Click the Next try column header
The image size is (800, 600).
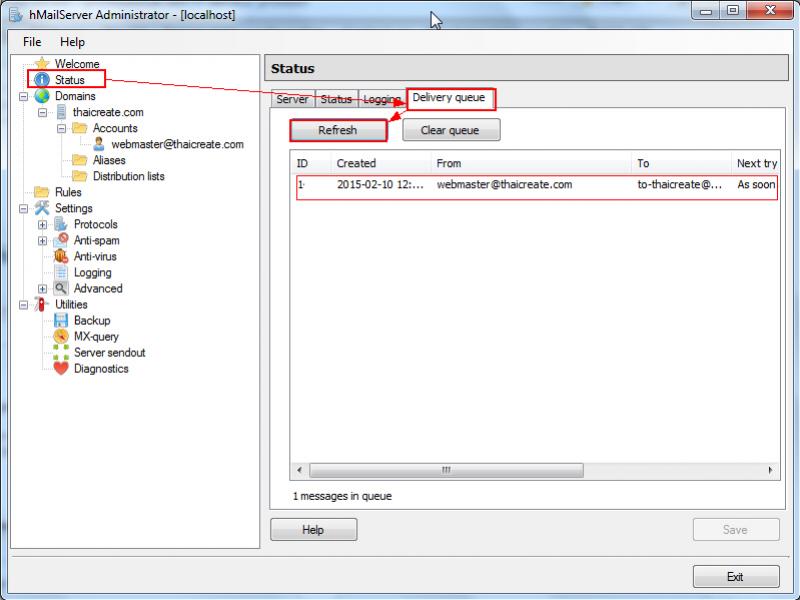pos(755,163)
